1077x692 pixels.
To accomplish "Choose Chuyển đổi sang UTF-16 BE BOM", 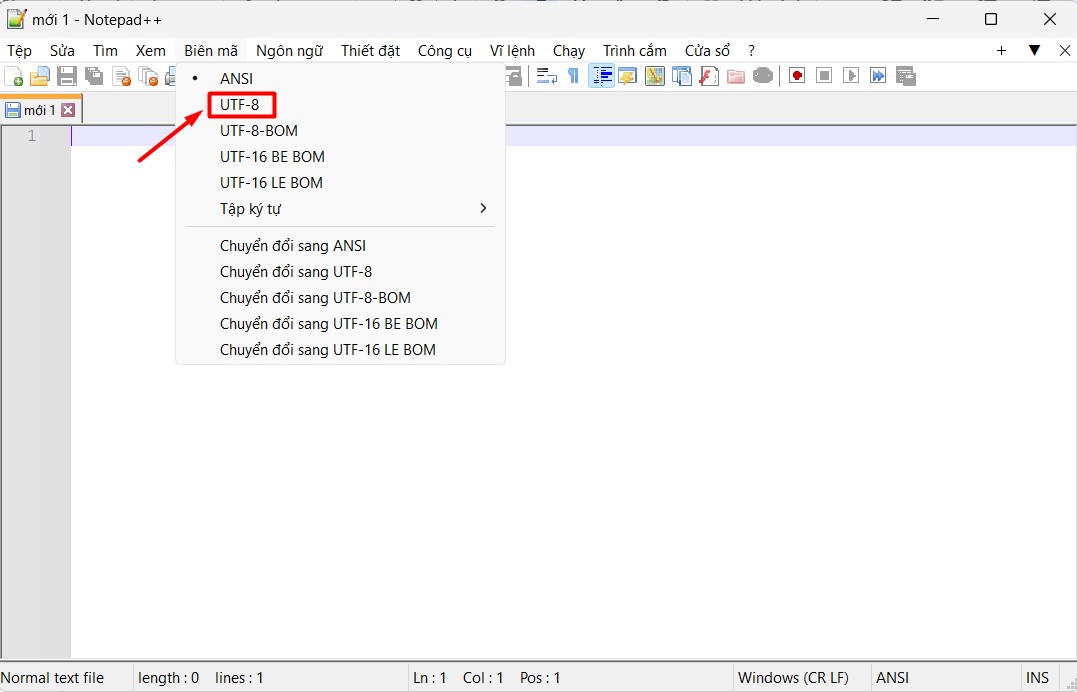I will (341, 324).
